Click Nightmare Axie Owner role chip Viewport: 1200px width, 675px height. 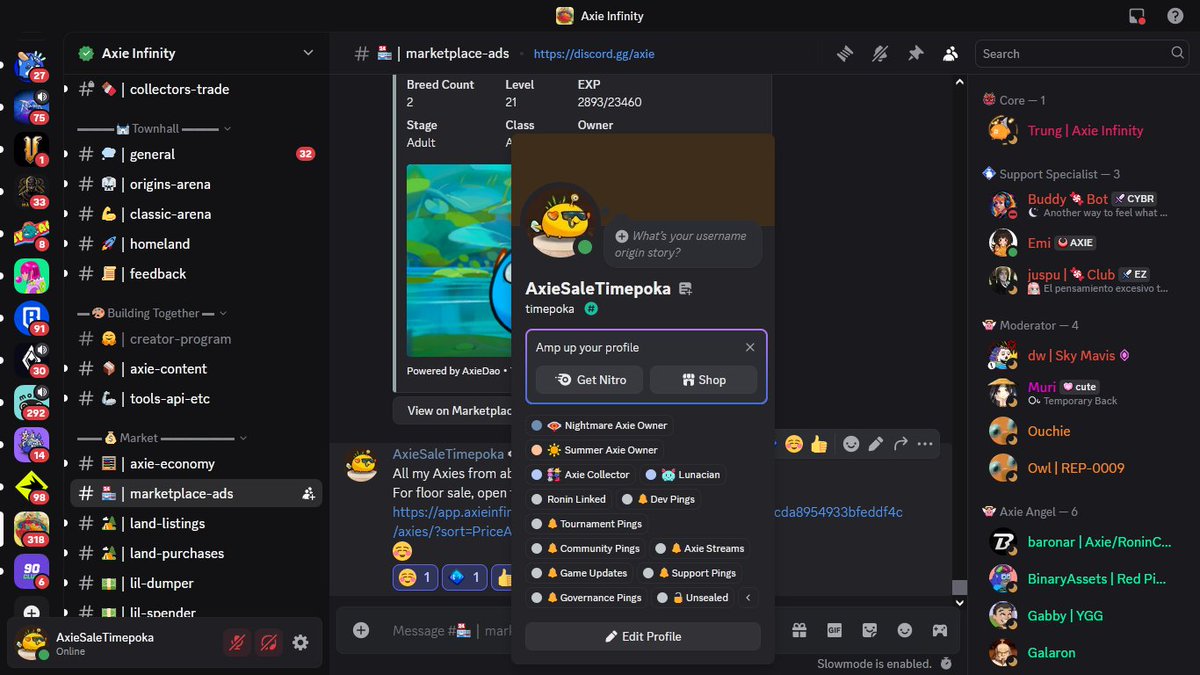(x=599, y=425)
